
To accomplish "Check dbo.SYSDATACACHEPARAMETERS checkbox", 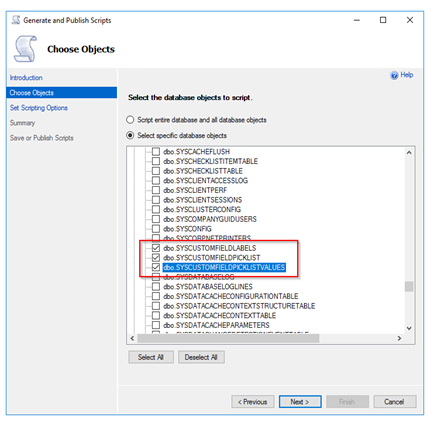I will [156, 325].
